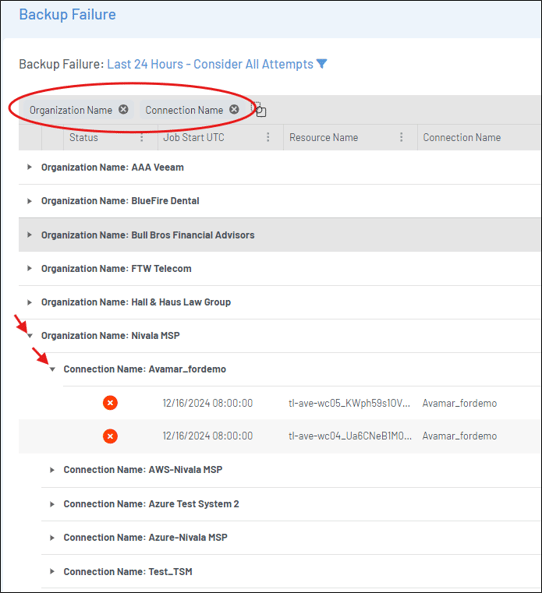Viewport: 542px width, 593px height.
Task: Open Status column options menu
Action: coord(142,137)
